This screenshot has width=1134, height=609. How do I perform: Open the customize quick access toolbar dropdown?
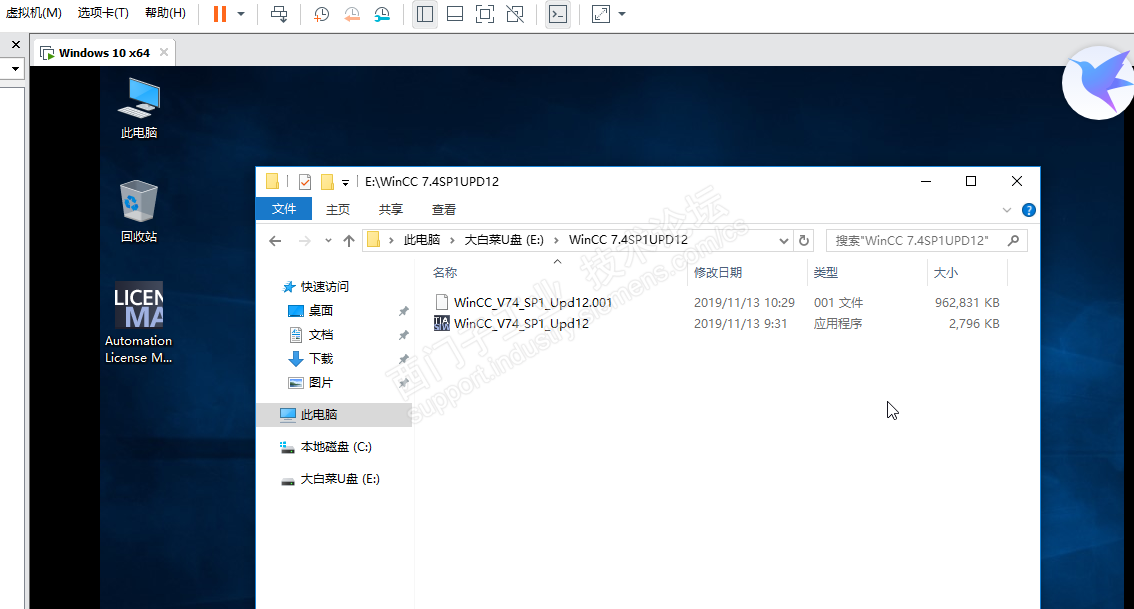tap(345, 182)
